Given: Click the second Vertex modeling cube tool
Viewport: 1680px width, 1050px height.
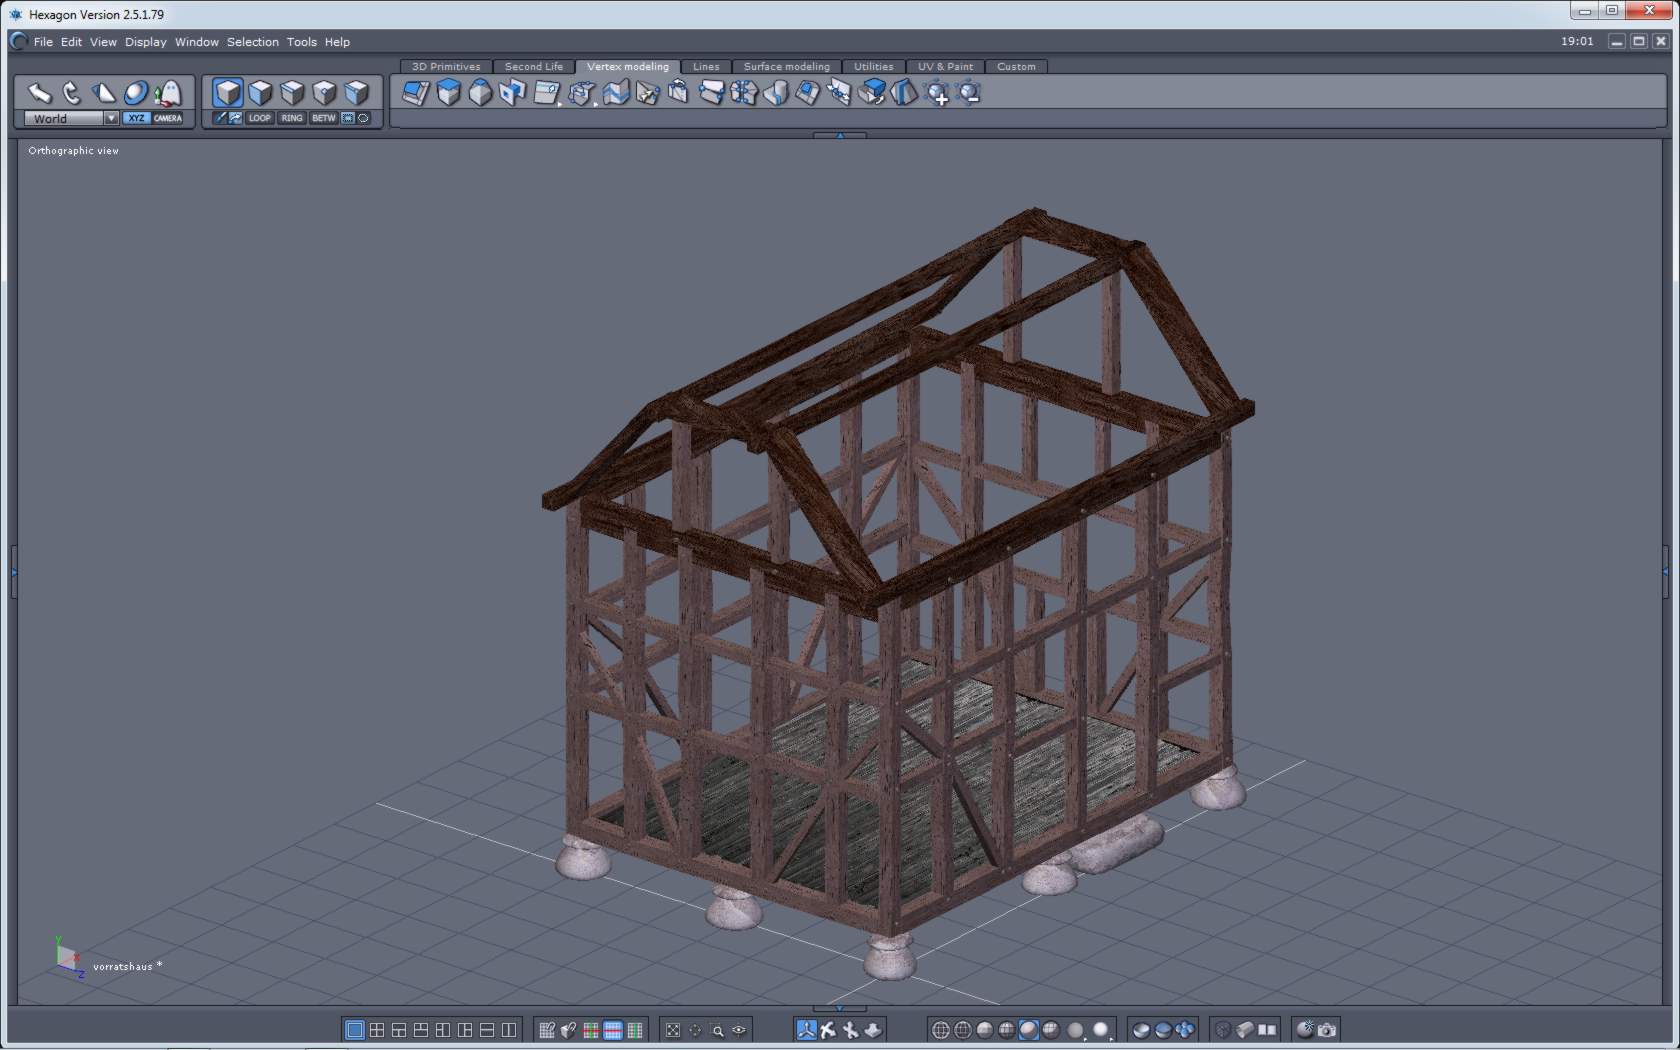Looking at the screenshot, I should [449, 93].
